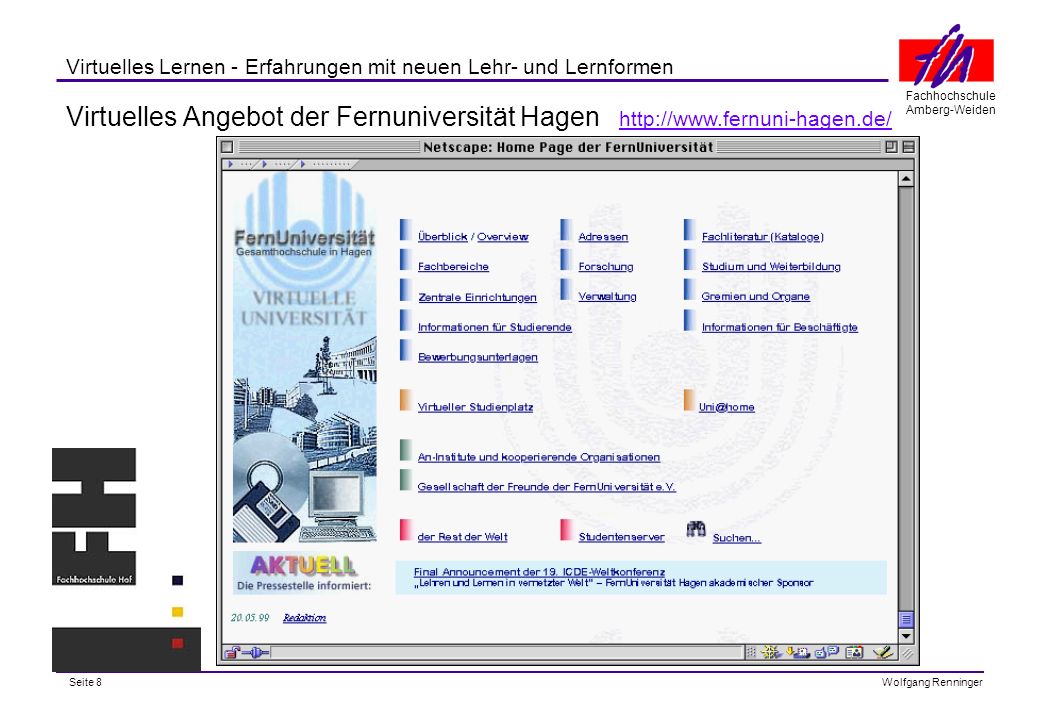Click the 'Virtuelles Lernen - Erfahrungen' slide header

coord(369,67)
